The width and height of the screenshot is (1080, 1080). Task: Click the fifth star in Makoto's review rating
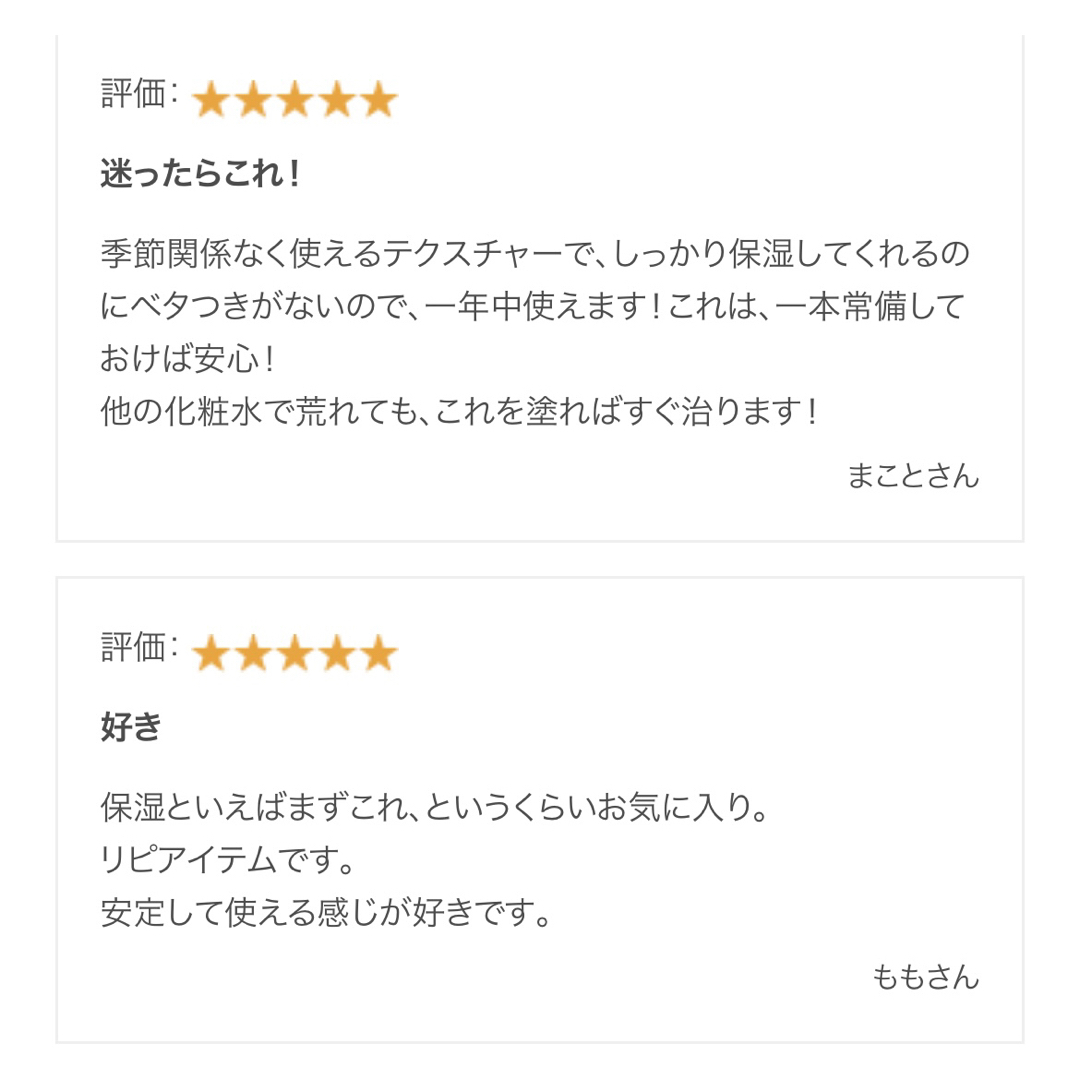tap(379, 99)
